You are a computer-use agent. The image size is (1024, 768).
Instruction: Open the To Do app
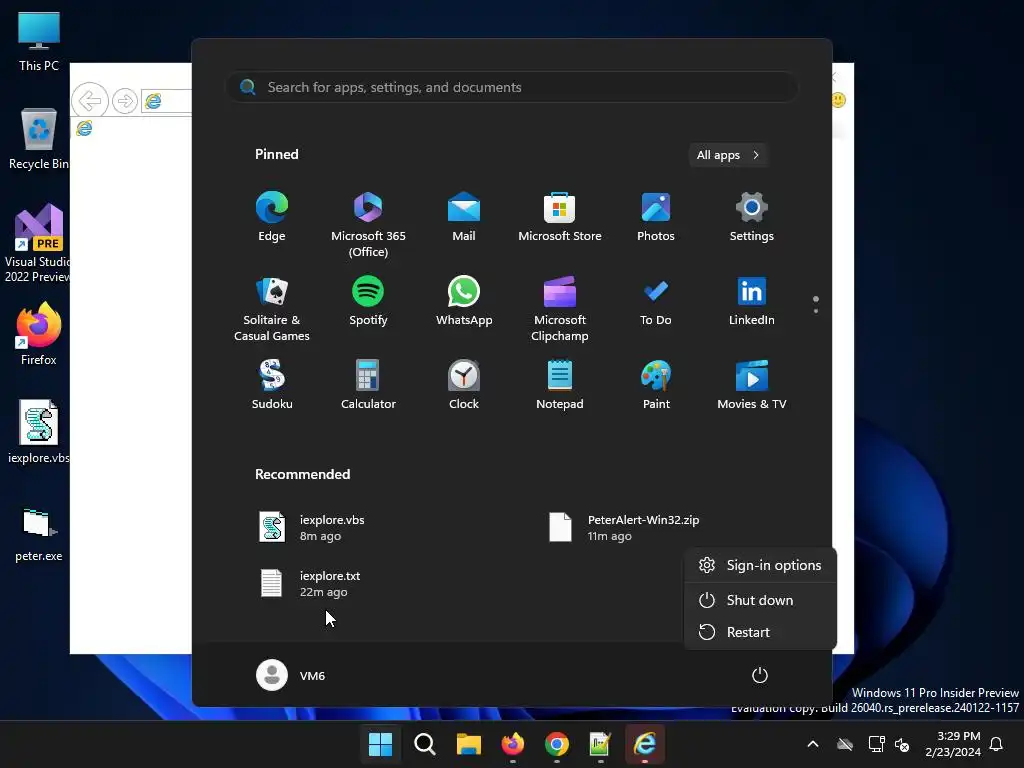[x=656, y=301]
